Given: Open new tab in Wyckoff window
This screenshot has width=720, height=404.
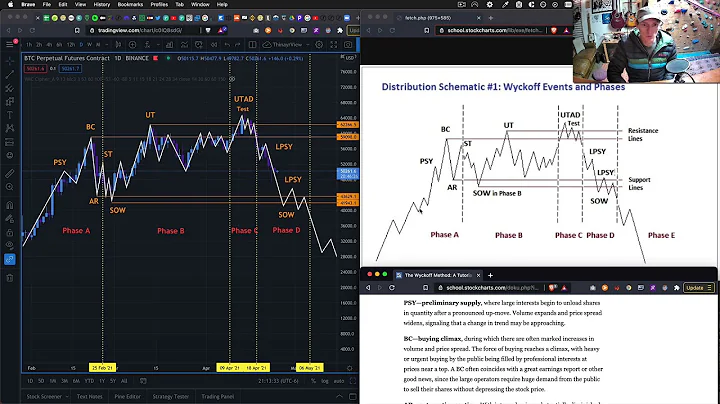Looking at the screenshot, I should [x=490, y=275].
